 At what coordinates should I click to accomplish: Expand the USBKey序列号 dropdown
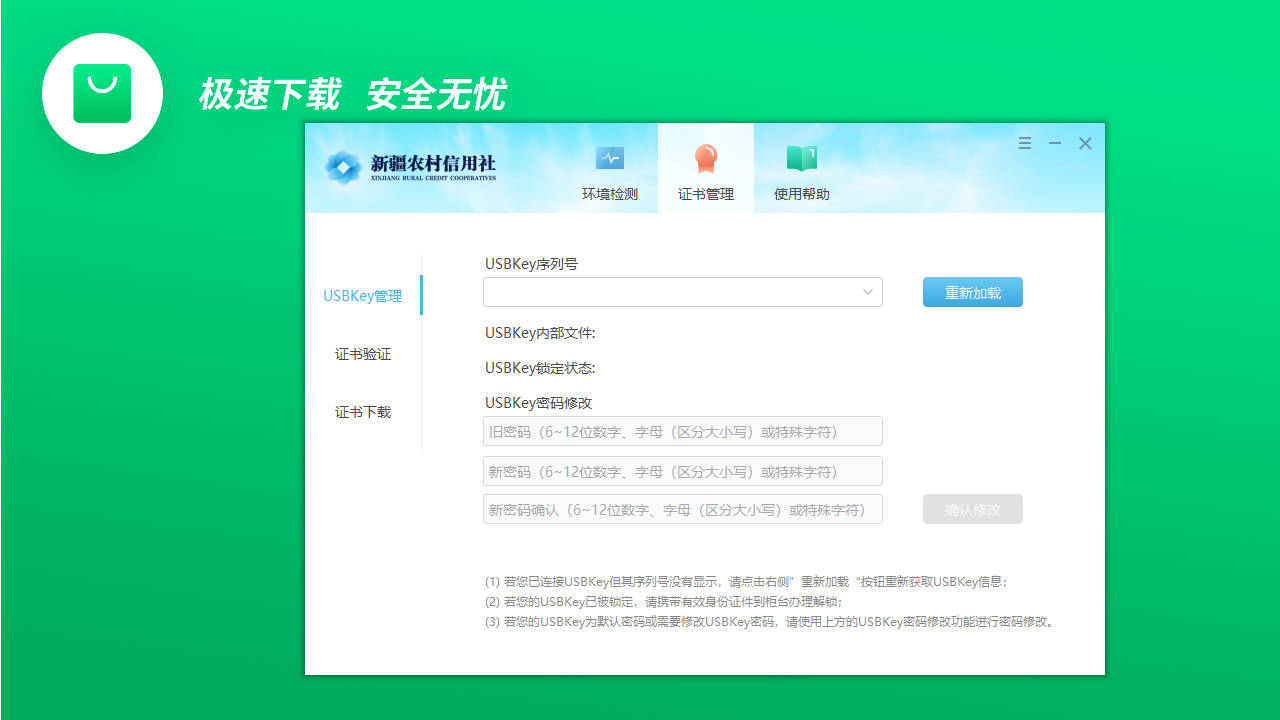[x=683, y=292]
